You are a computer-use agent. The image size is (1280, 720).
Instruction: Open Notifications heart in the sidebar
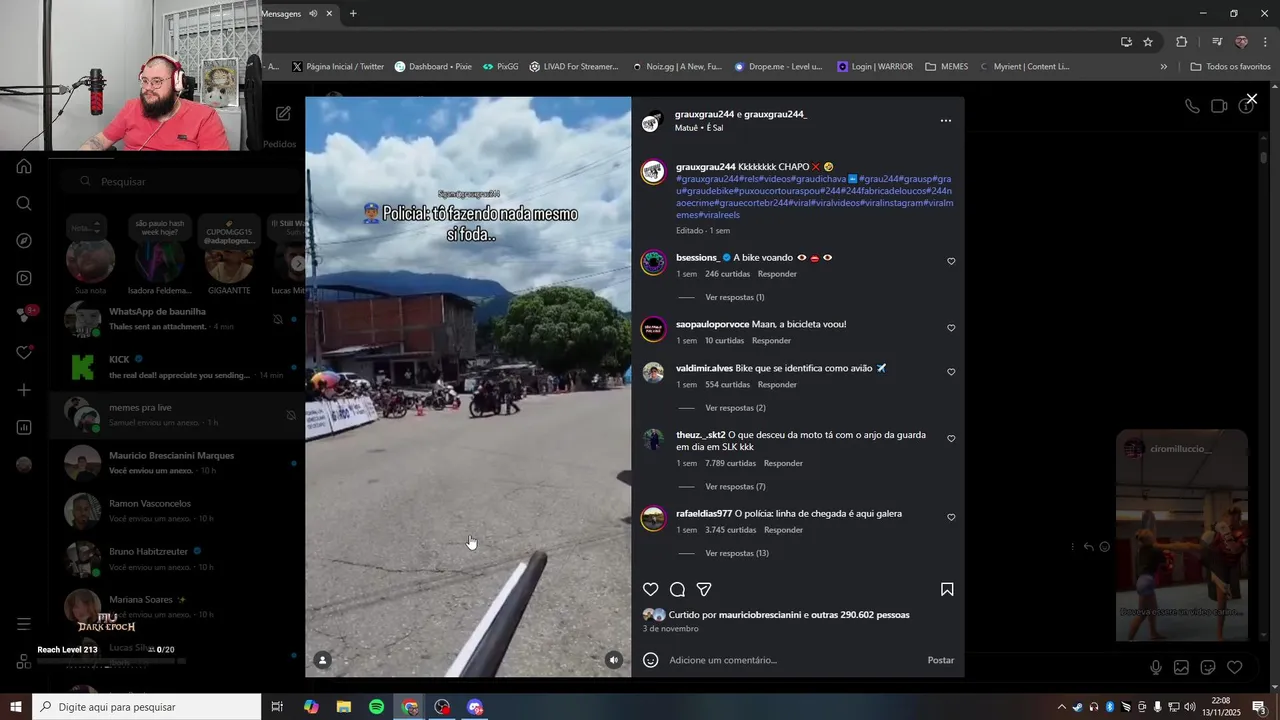(x=24, y=353)
